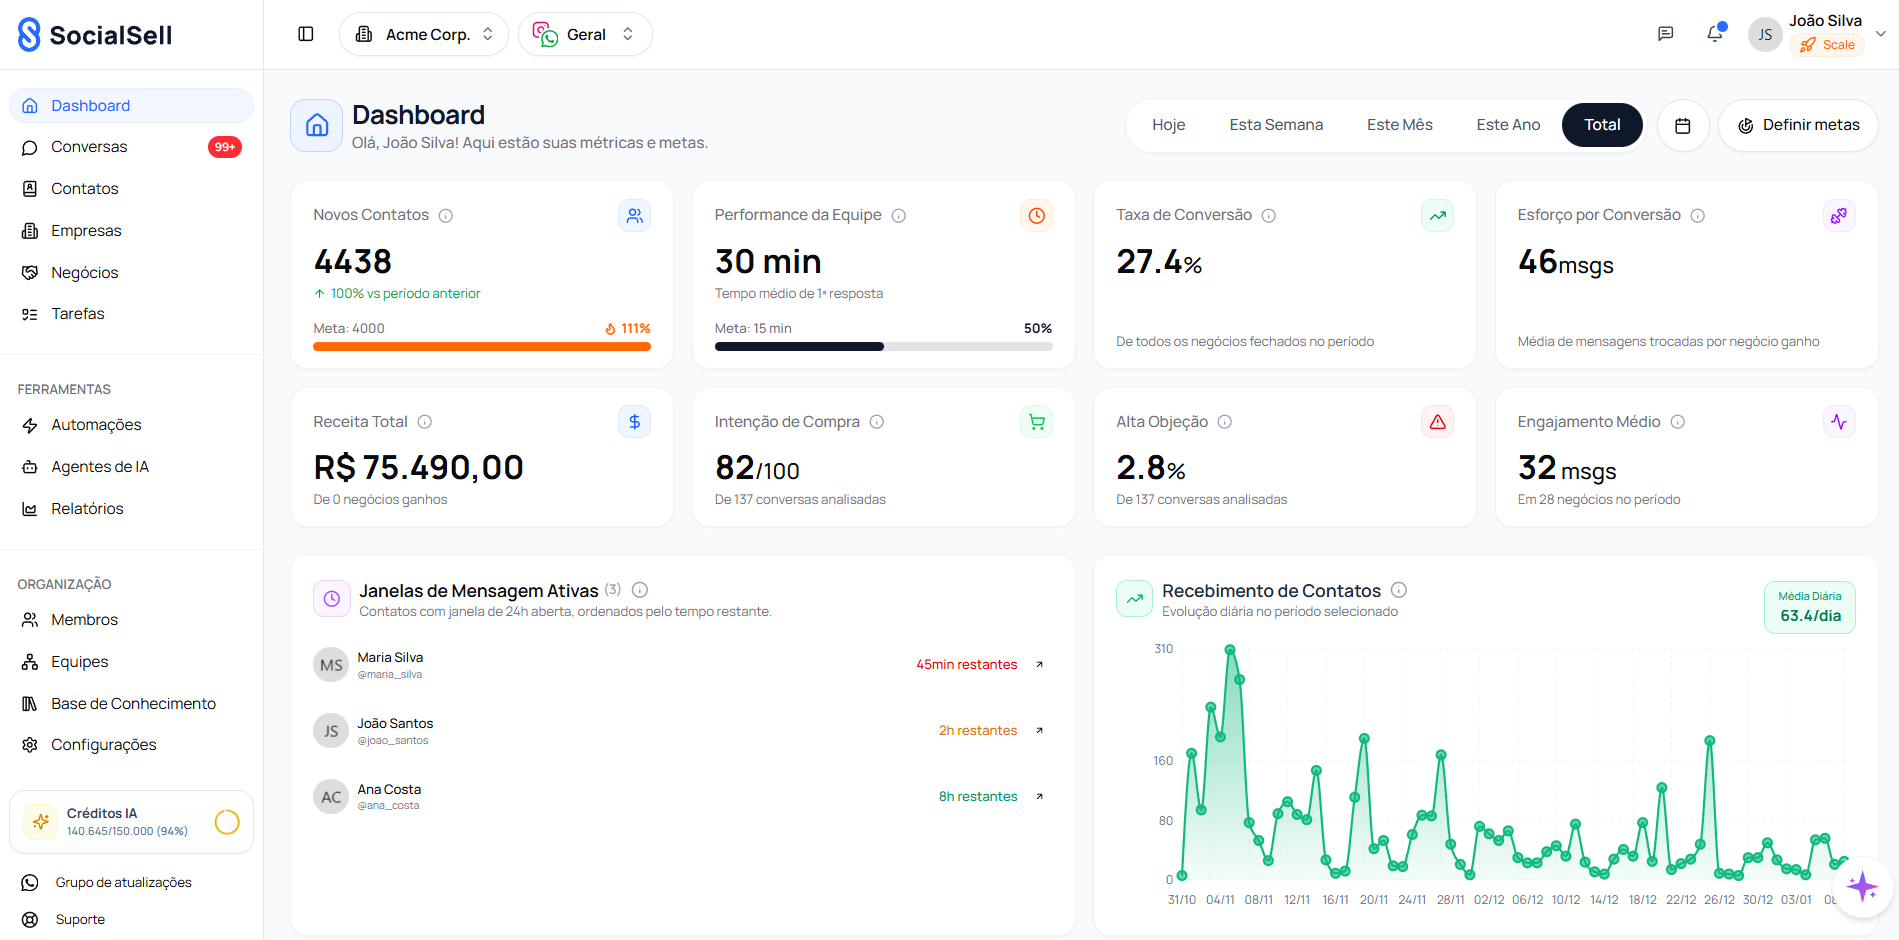
Task: Click the Novos Contatos orange progress bar
Action: coord(482,347)
